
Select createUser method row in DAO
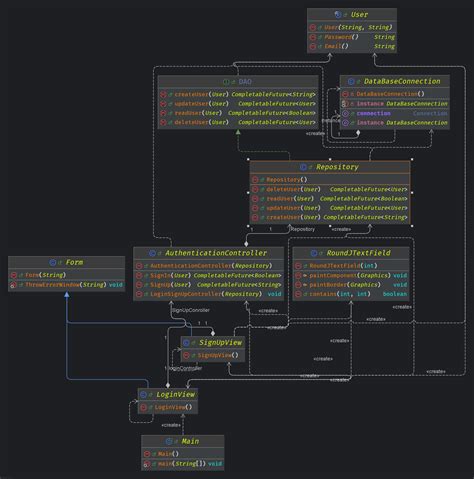point(238,94)
